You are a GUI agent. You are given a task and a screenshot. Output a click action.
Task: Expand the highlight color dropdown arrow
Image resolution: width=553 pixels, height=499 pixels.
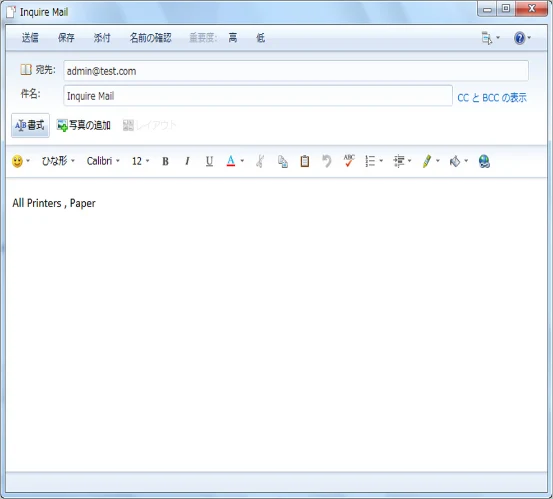click(438, 161)
